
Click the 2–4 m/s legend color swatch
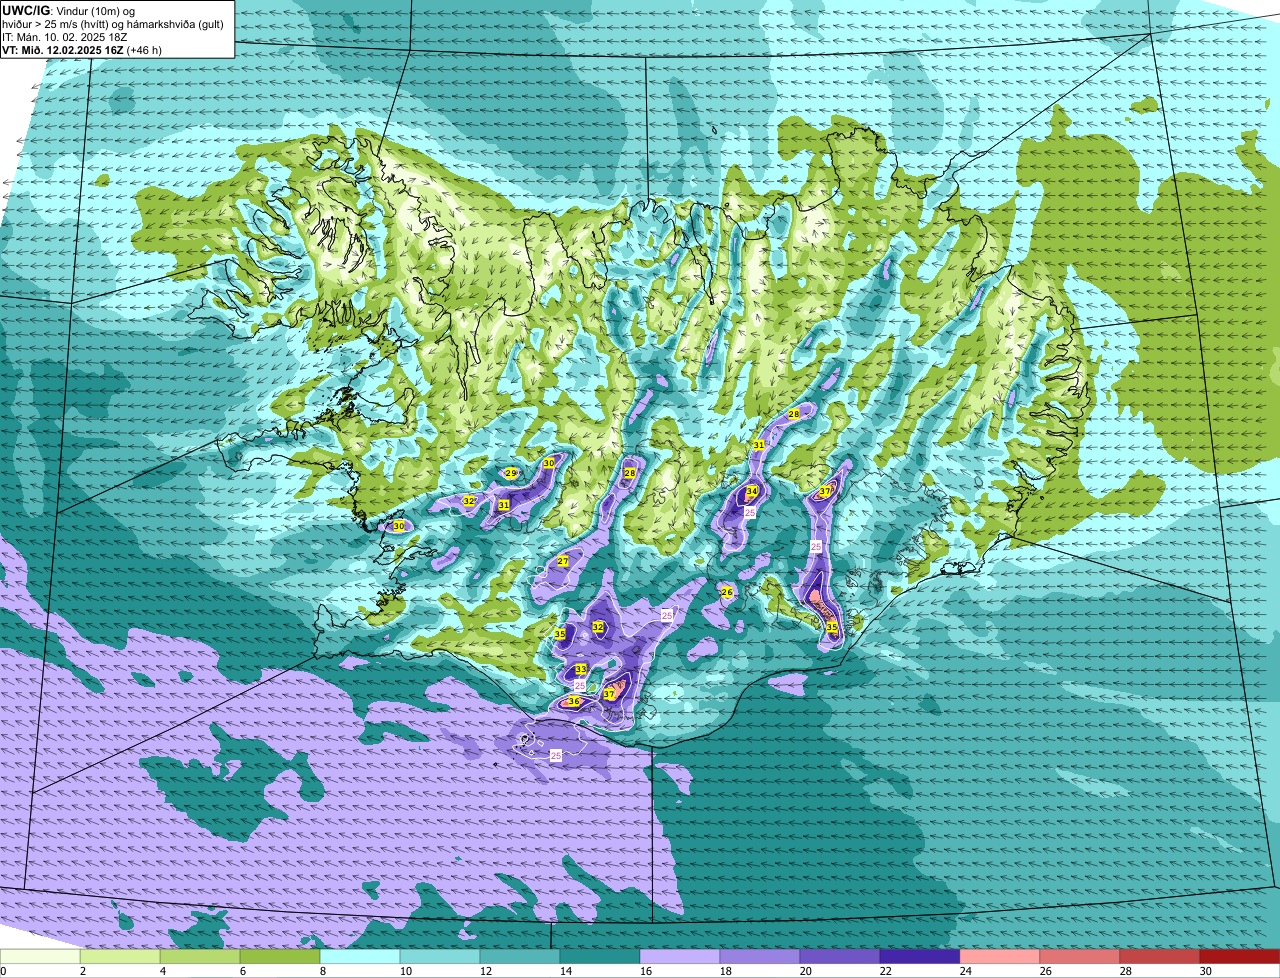[x=120, y=956]
